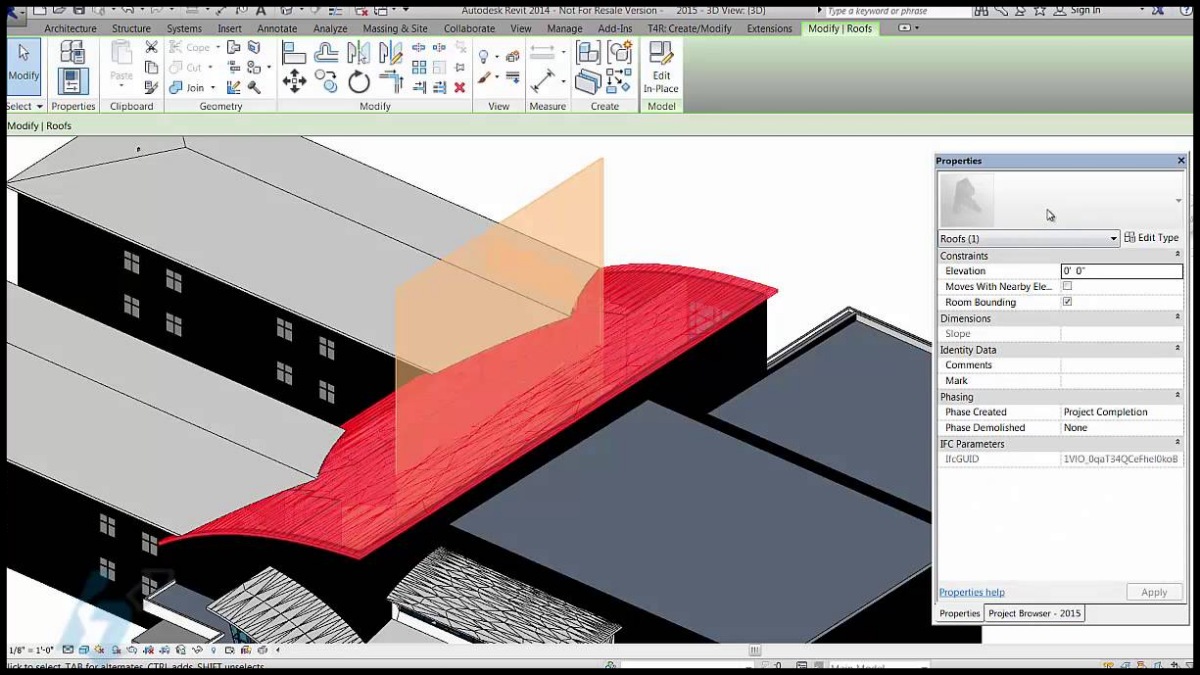Screen dimensions: 1200x675
Task: Open the Properties help link
Action: pyautogui.click(x=971, y=592)
